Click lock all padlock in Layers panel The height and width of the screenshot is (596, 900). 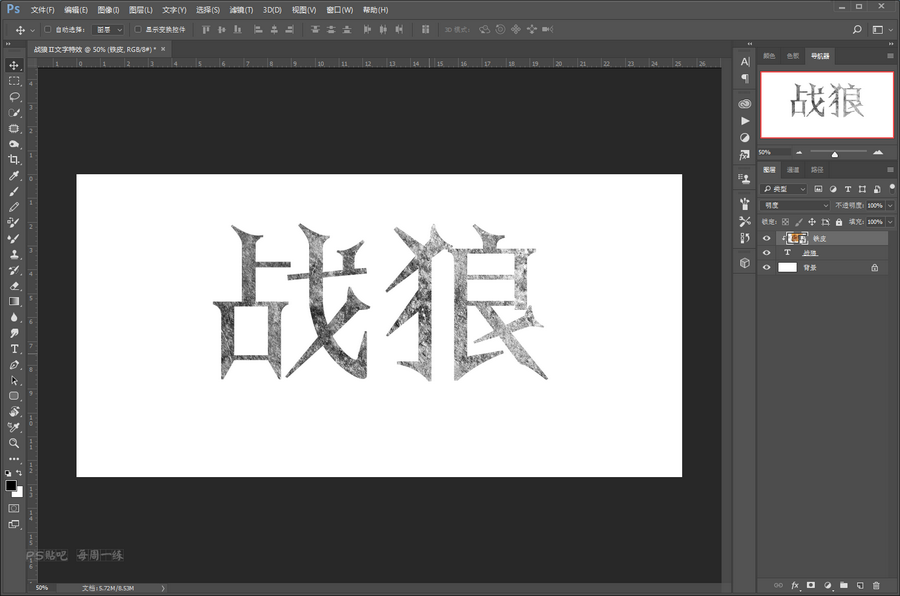839,222
